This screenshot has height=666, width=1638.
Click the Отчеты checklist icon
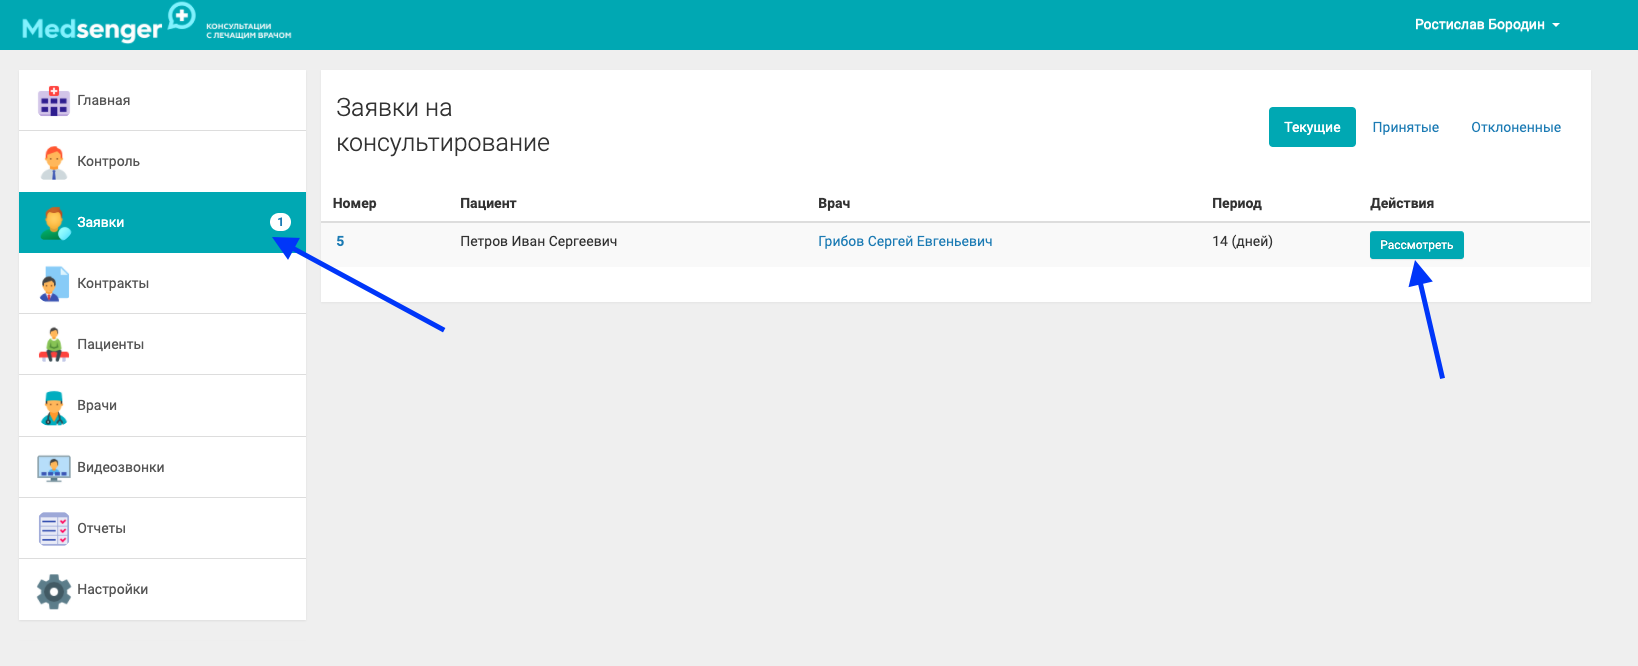[x=53, y=529]
